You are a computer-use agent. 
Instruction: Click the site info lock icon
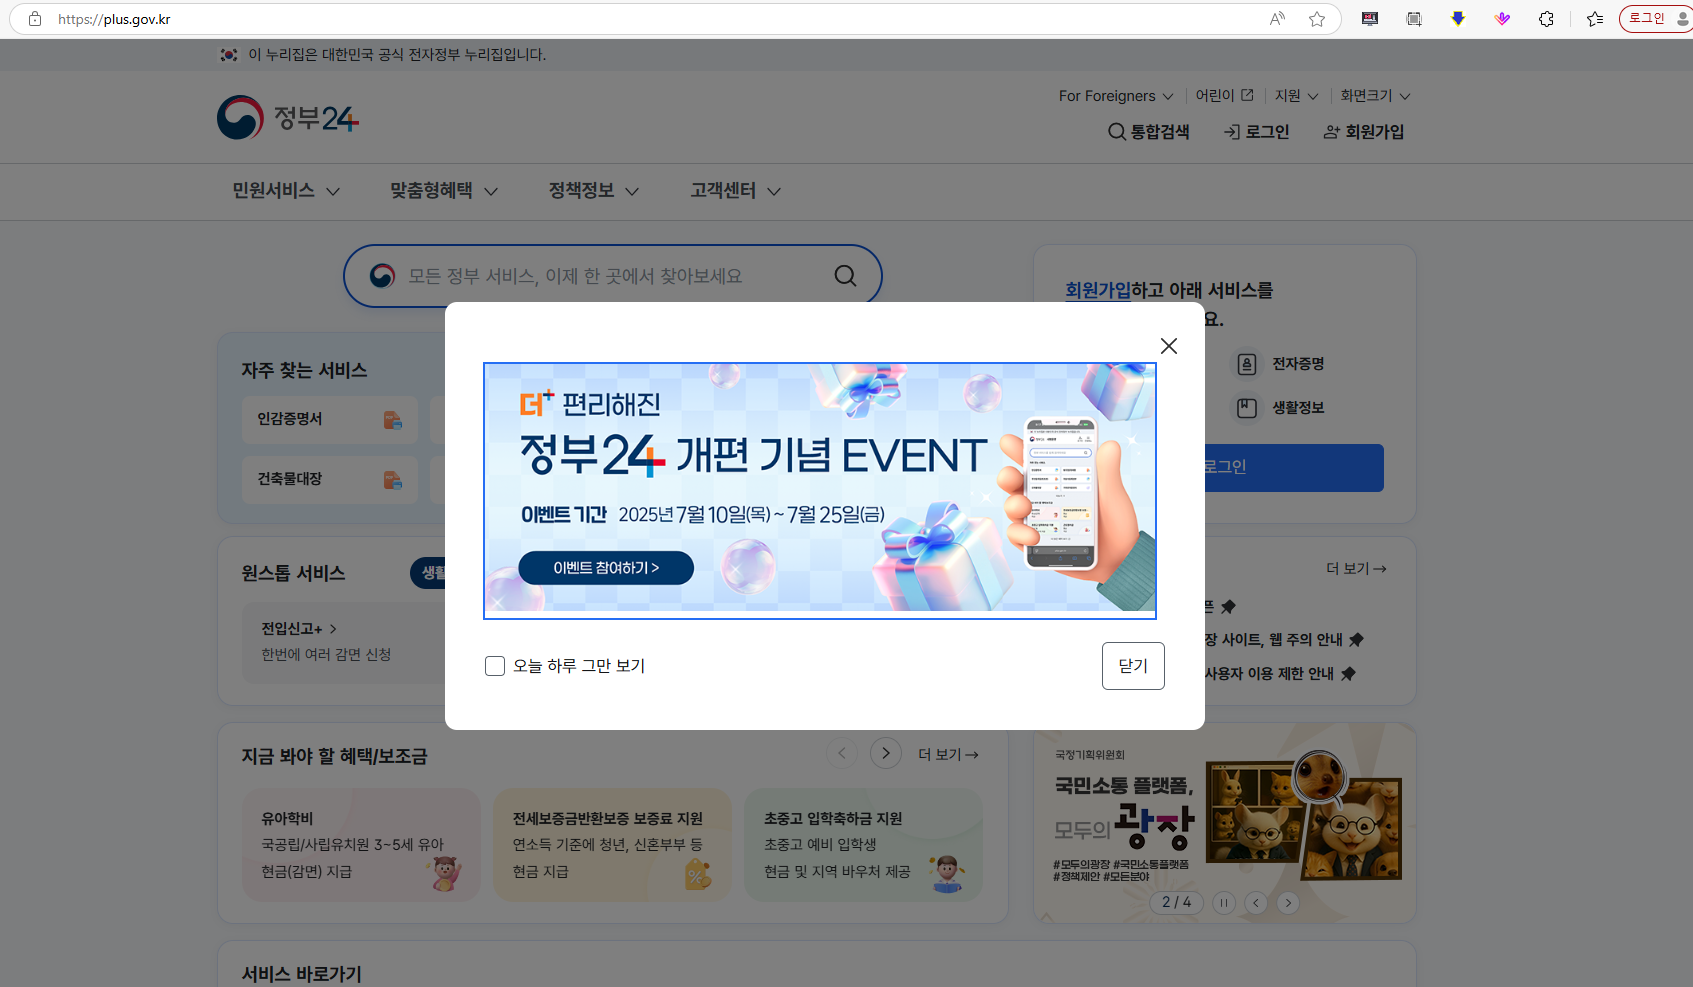35,19
